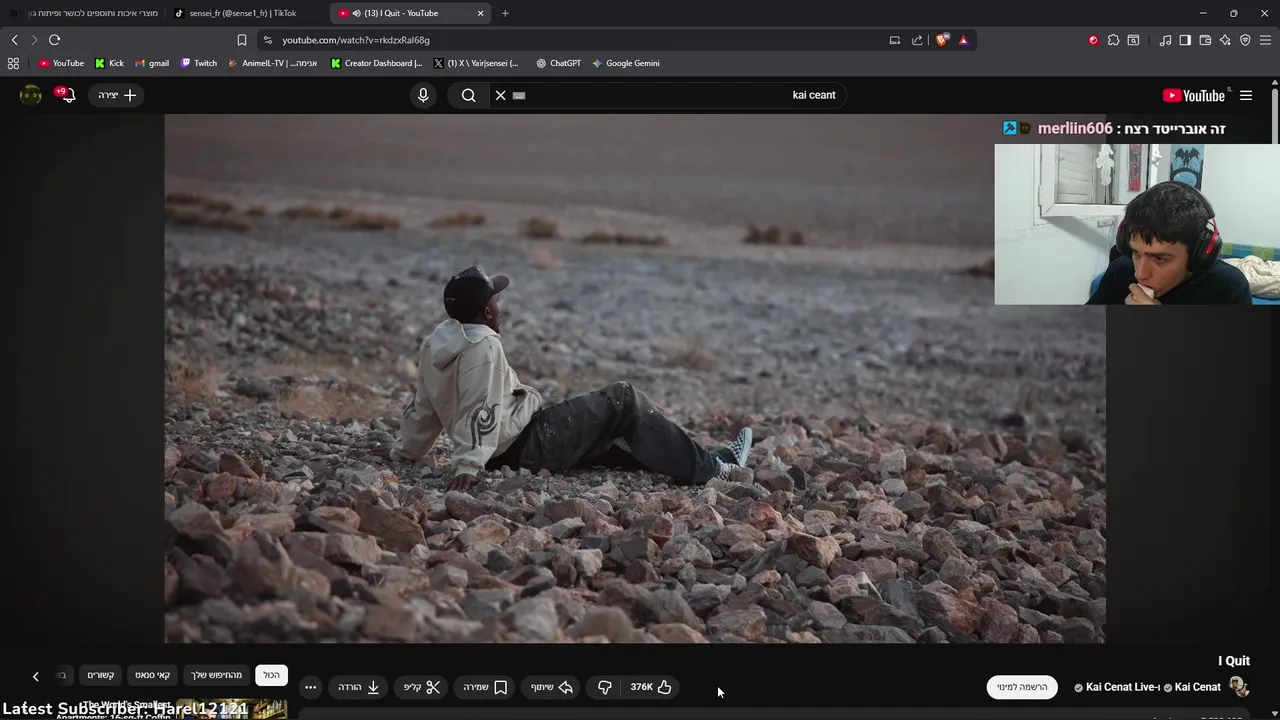Click the קליפ clip button

tap(422, 687)
